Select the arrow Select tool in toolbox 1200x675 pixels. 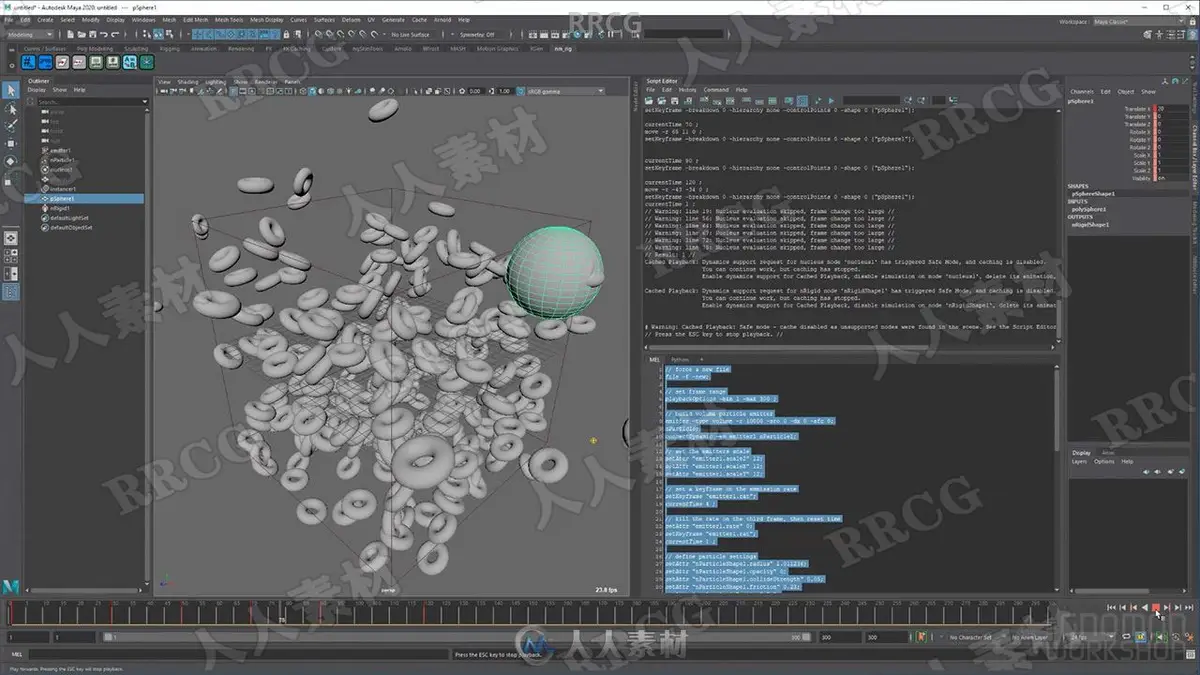[x=11, y=90]
